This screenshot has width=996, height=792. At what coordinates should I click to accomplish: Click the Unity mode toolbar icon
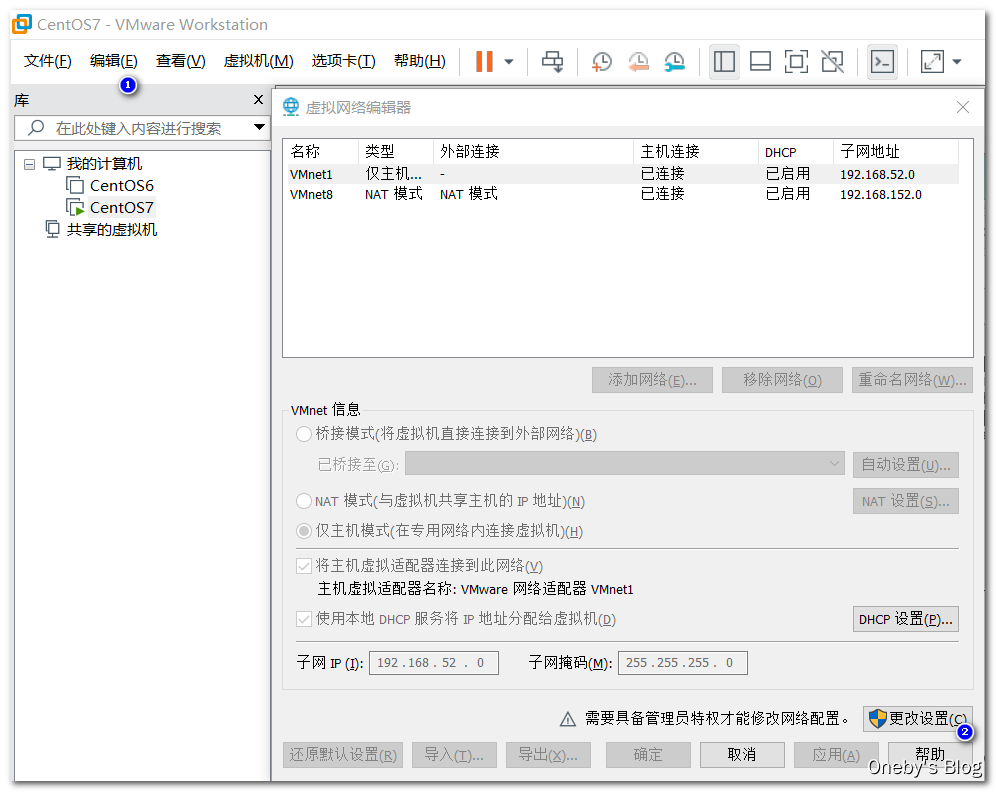point(832,62)
